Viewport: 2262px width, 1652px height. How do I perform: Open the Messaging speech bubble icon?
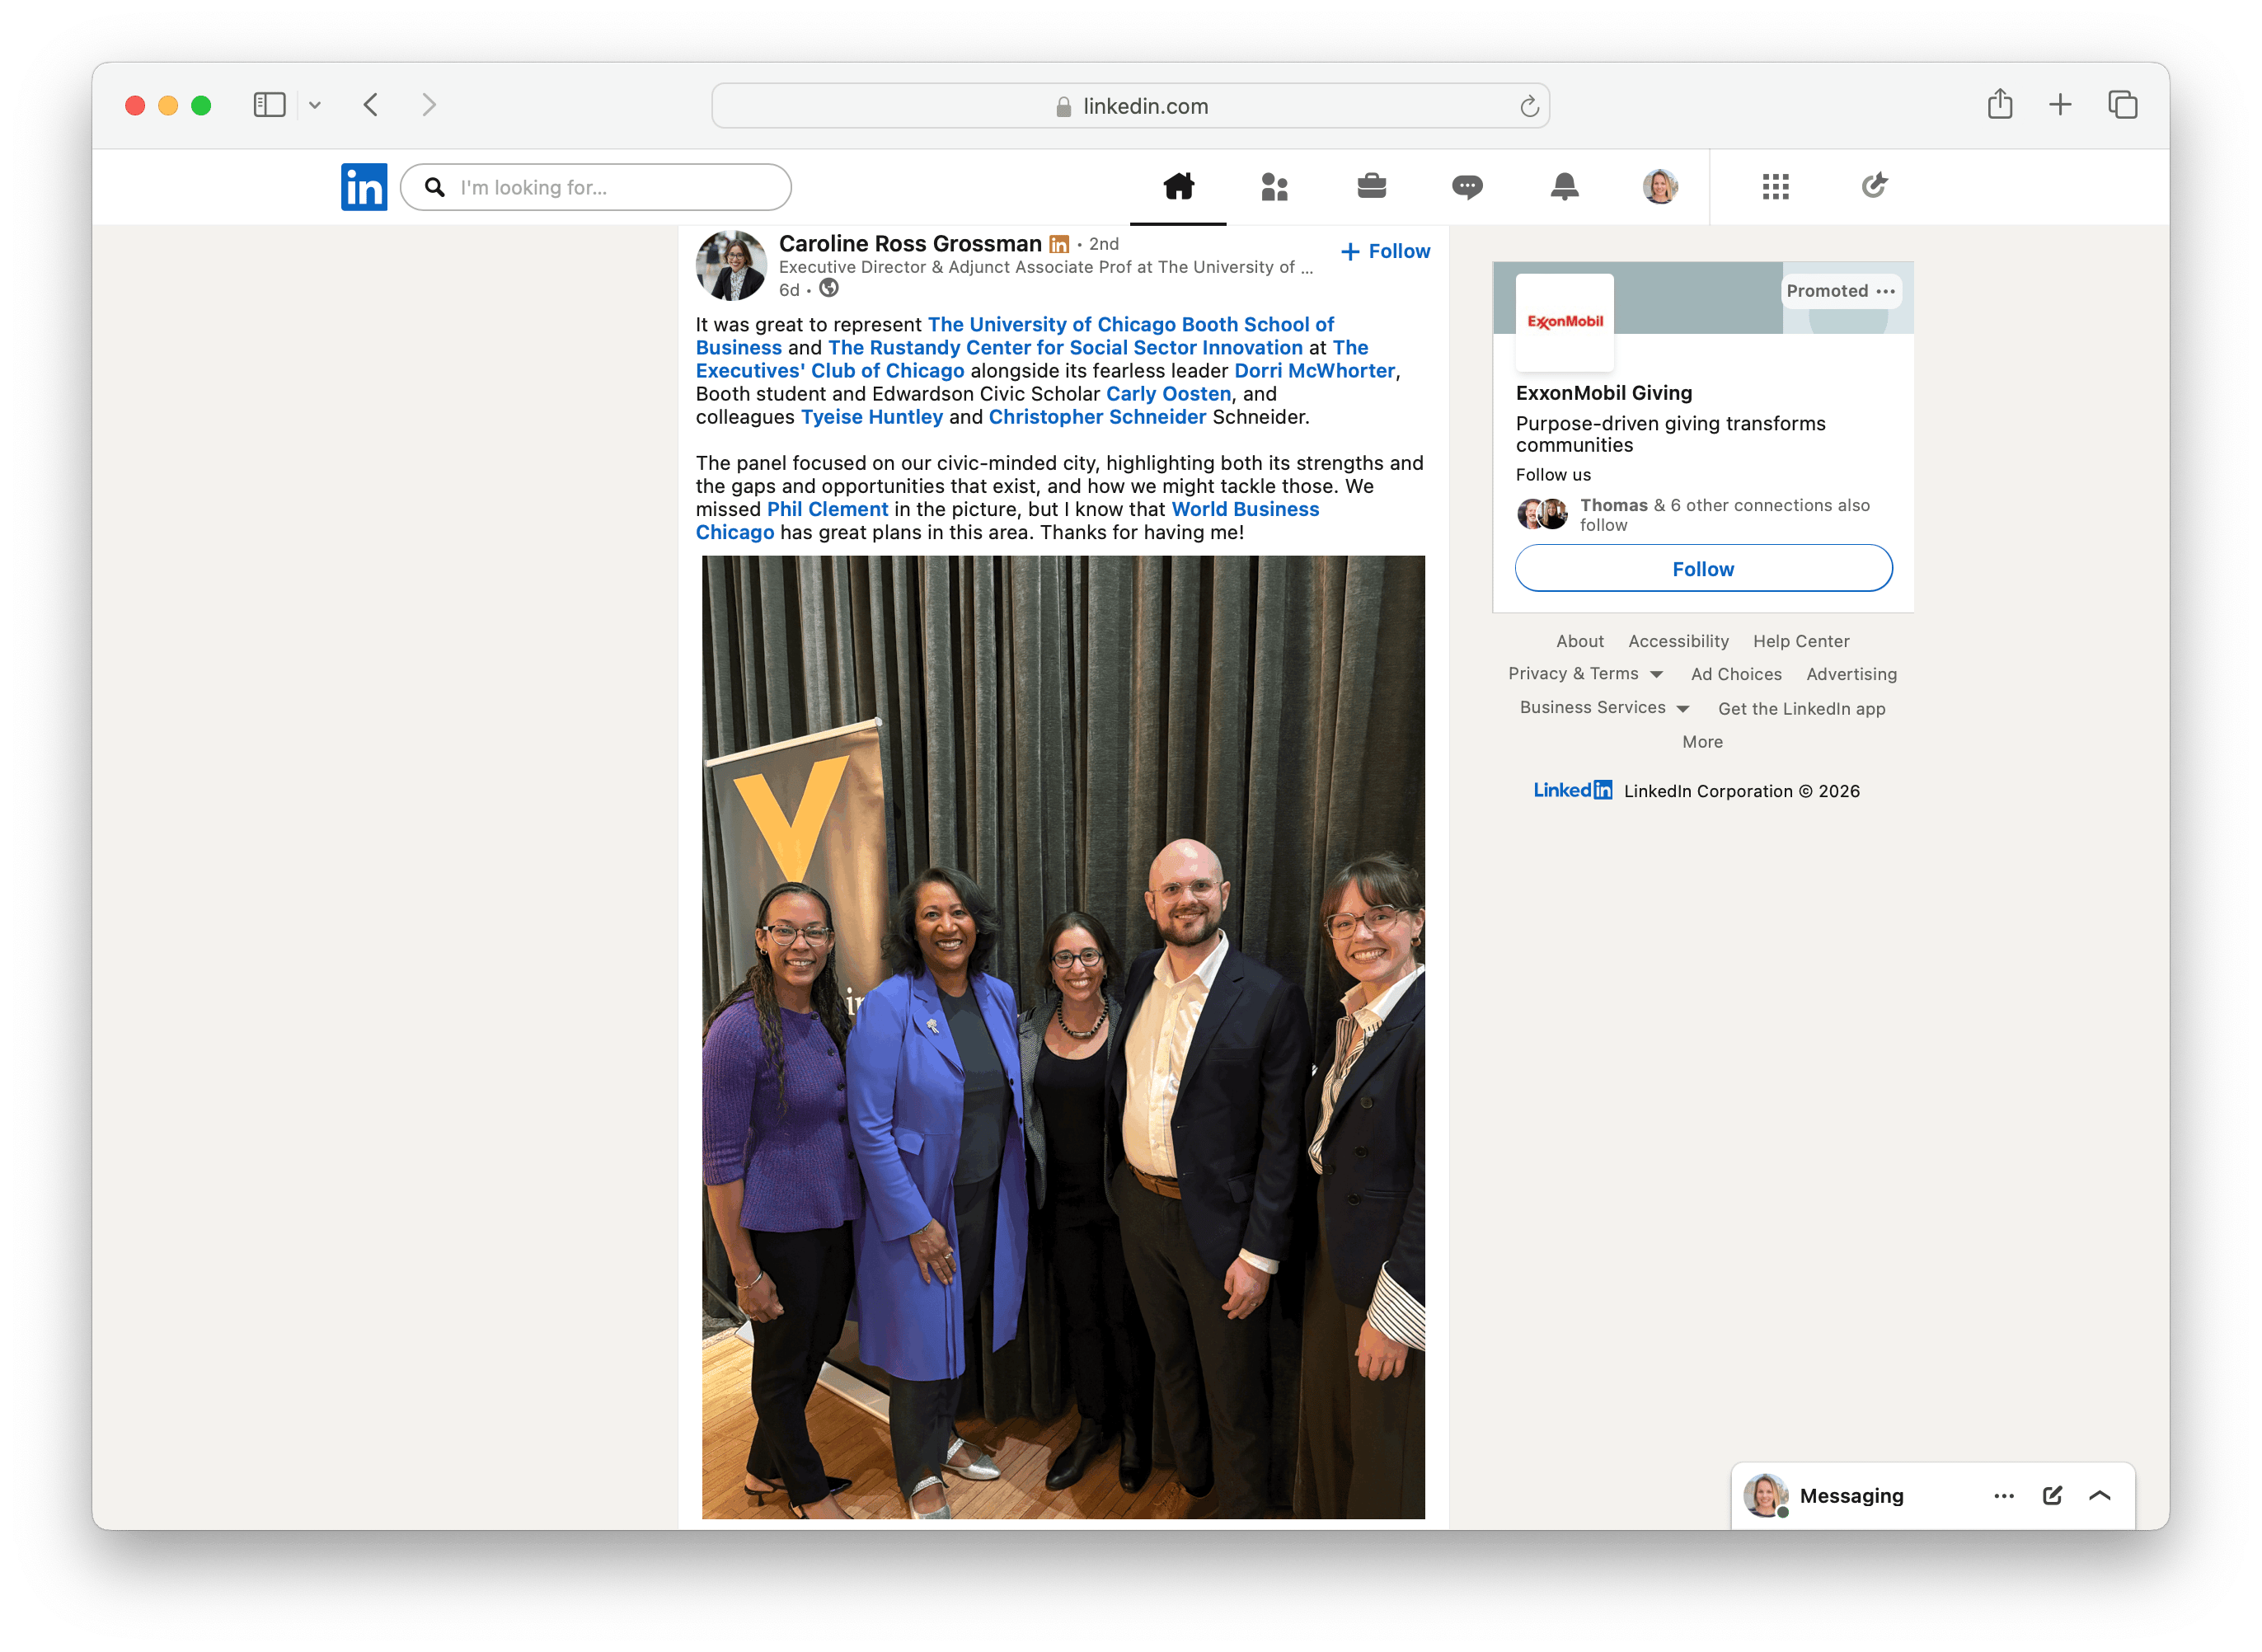pyautogui.click(x=1469, y=186)
